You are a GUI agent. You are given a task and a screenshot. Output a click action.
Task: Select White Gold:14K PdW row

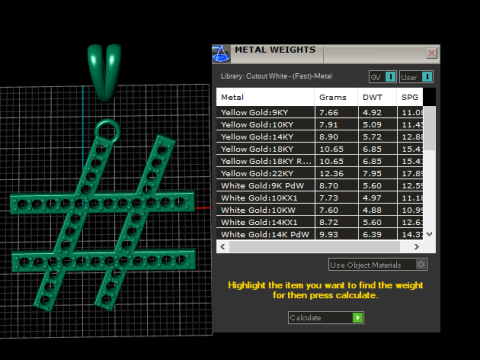(320, 234)
